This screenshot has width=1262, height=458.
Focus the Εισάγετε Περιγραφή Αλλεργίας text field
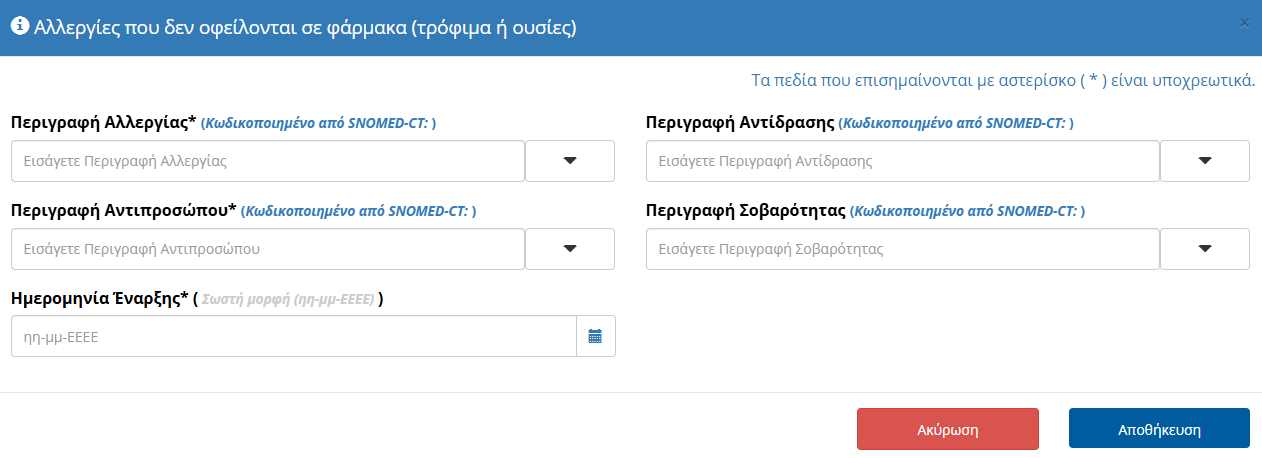coord(267,161)
